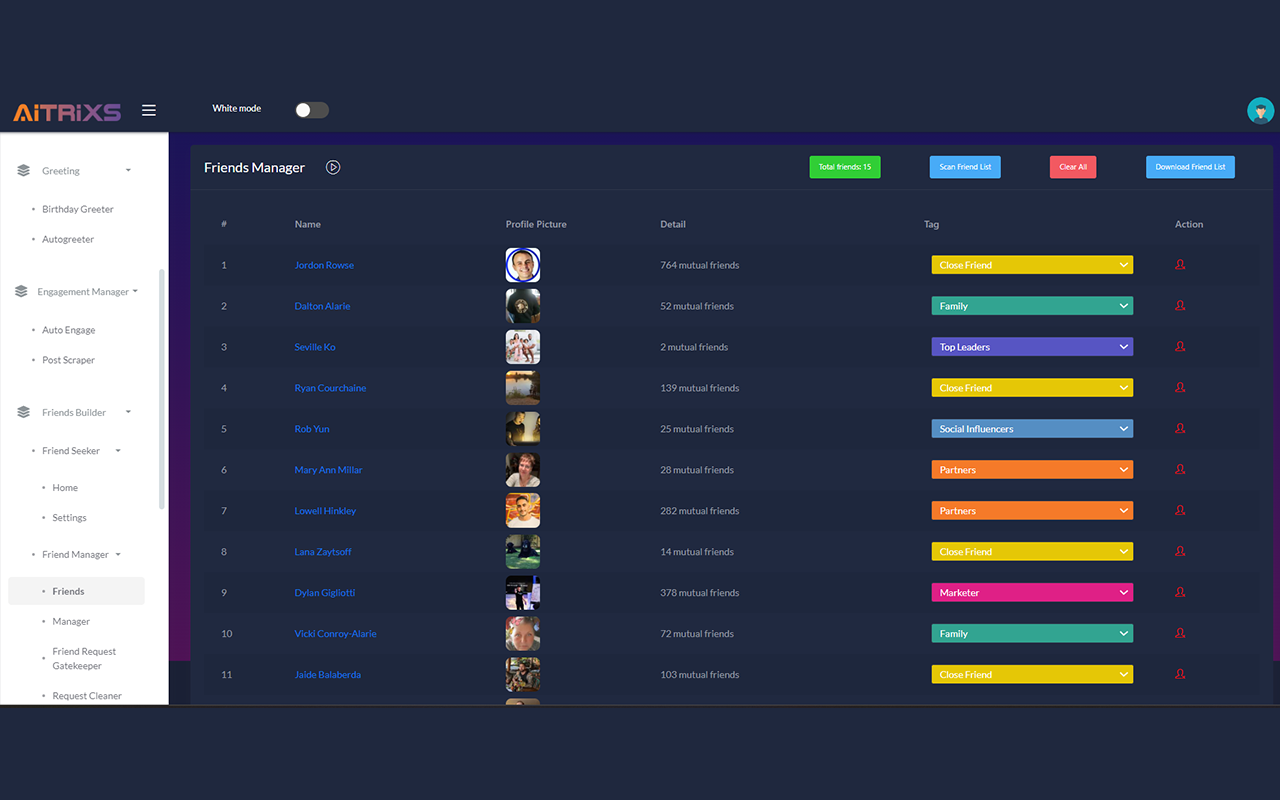
Task: Click Seville Ko profile picture
Action: point(523,347)
